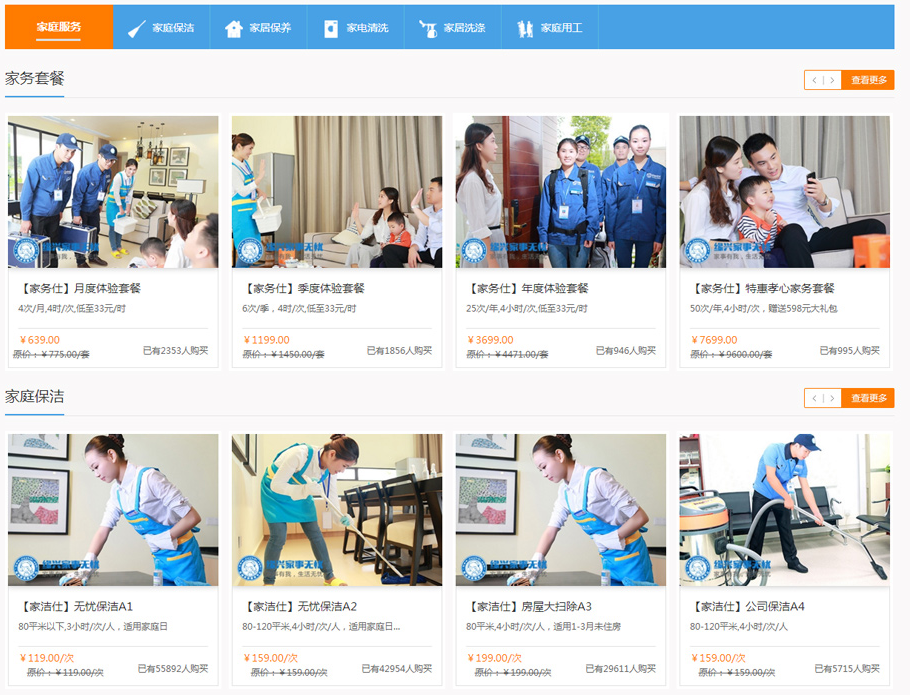The height and width of the screenshot is (695, 910).
Task: Click the house icon beside 家居保养
Action: click(234, 29)
